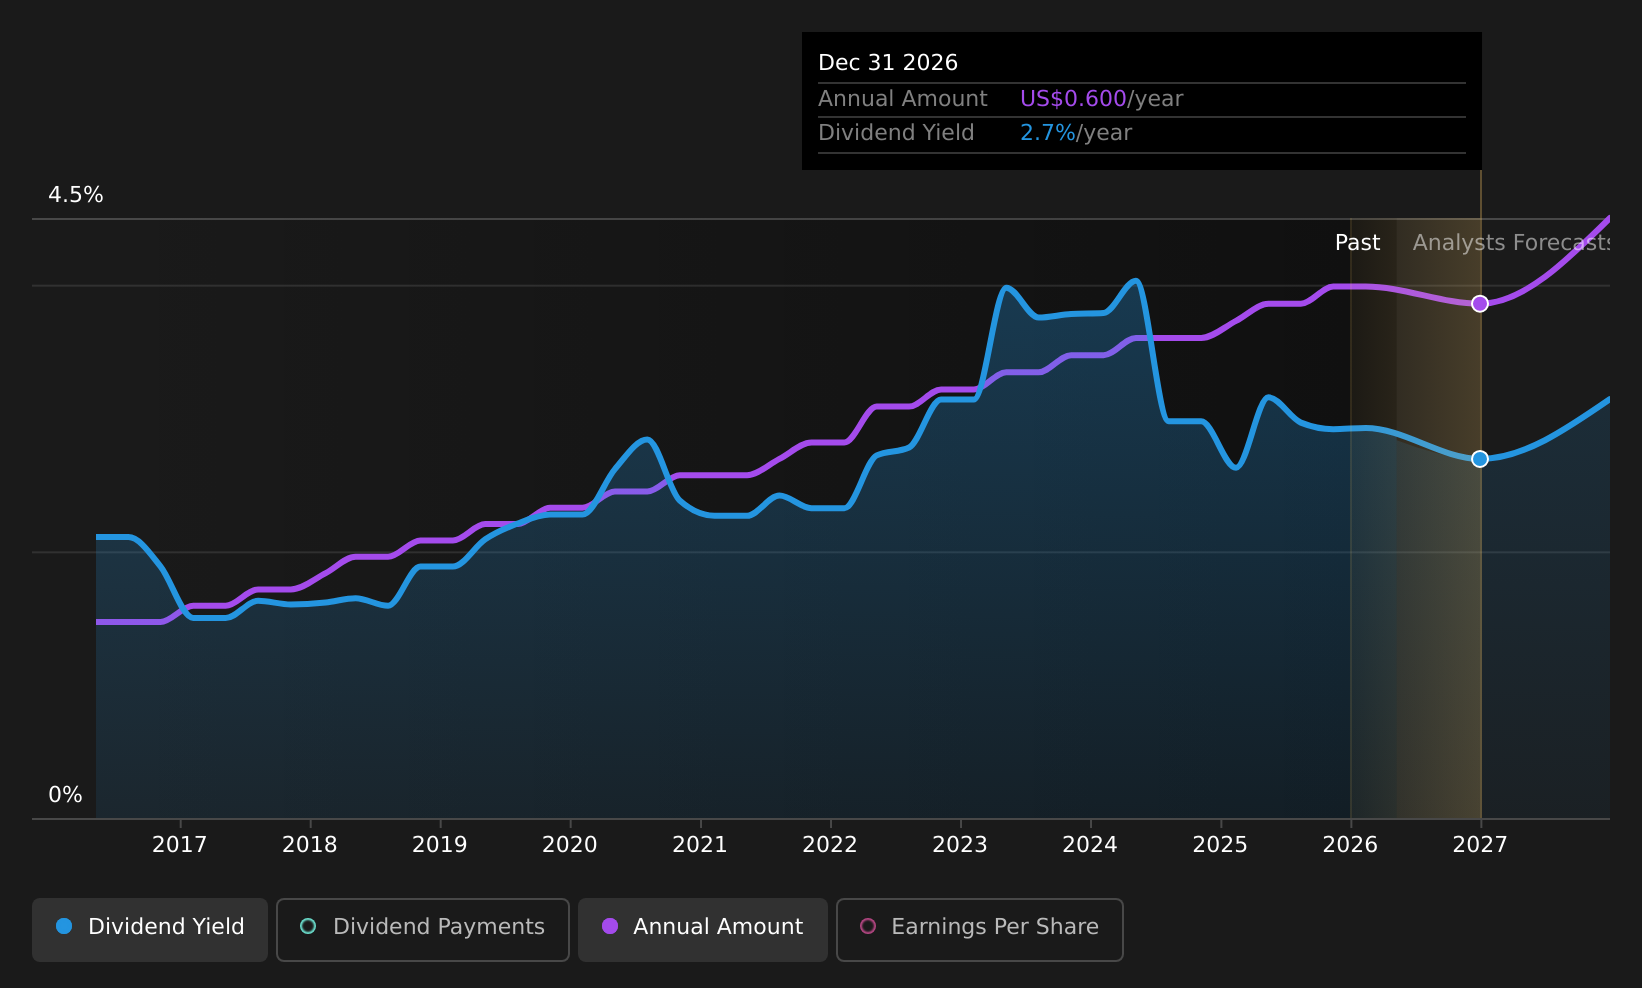Click the 2023 x-axis label
Screen dimensions: 1642x988
[960, 845]
